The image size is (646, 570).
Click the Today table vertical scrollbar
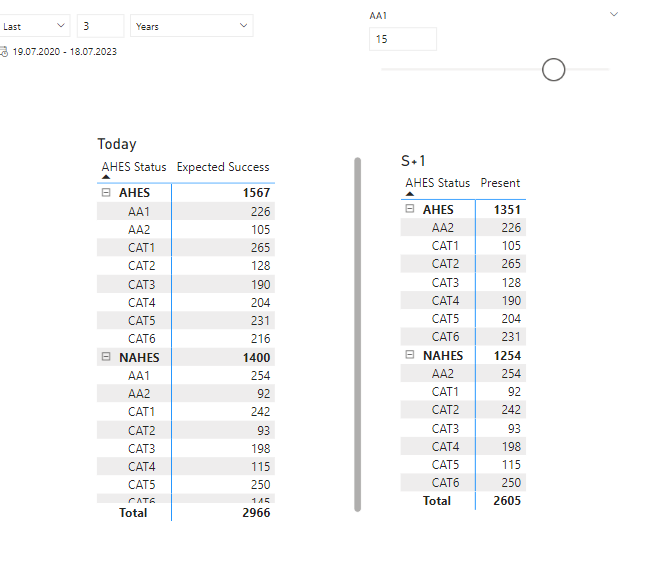357,334
